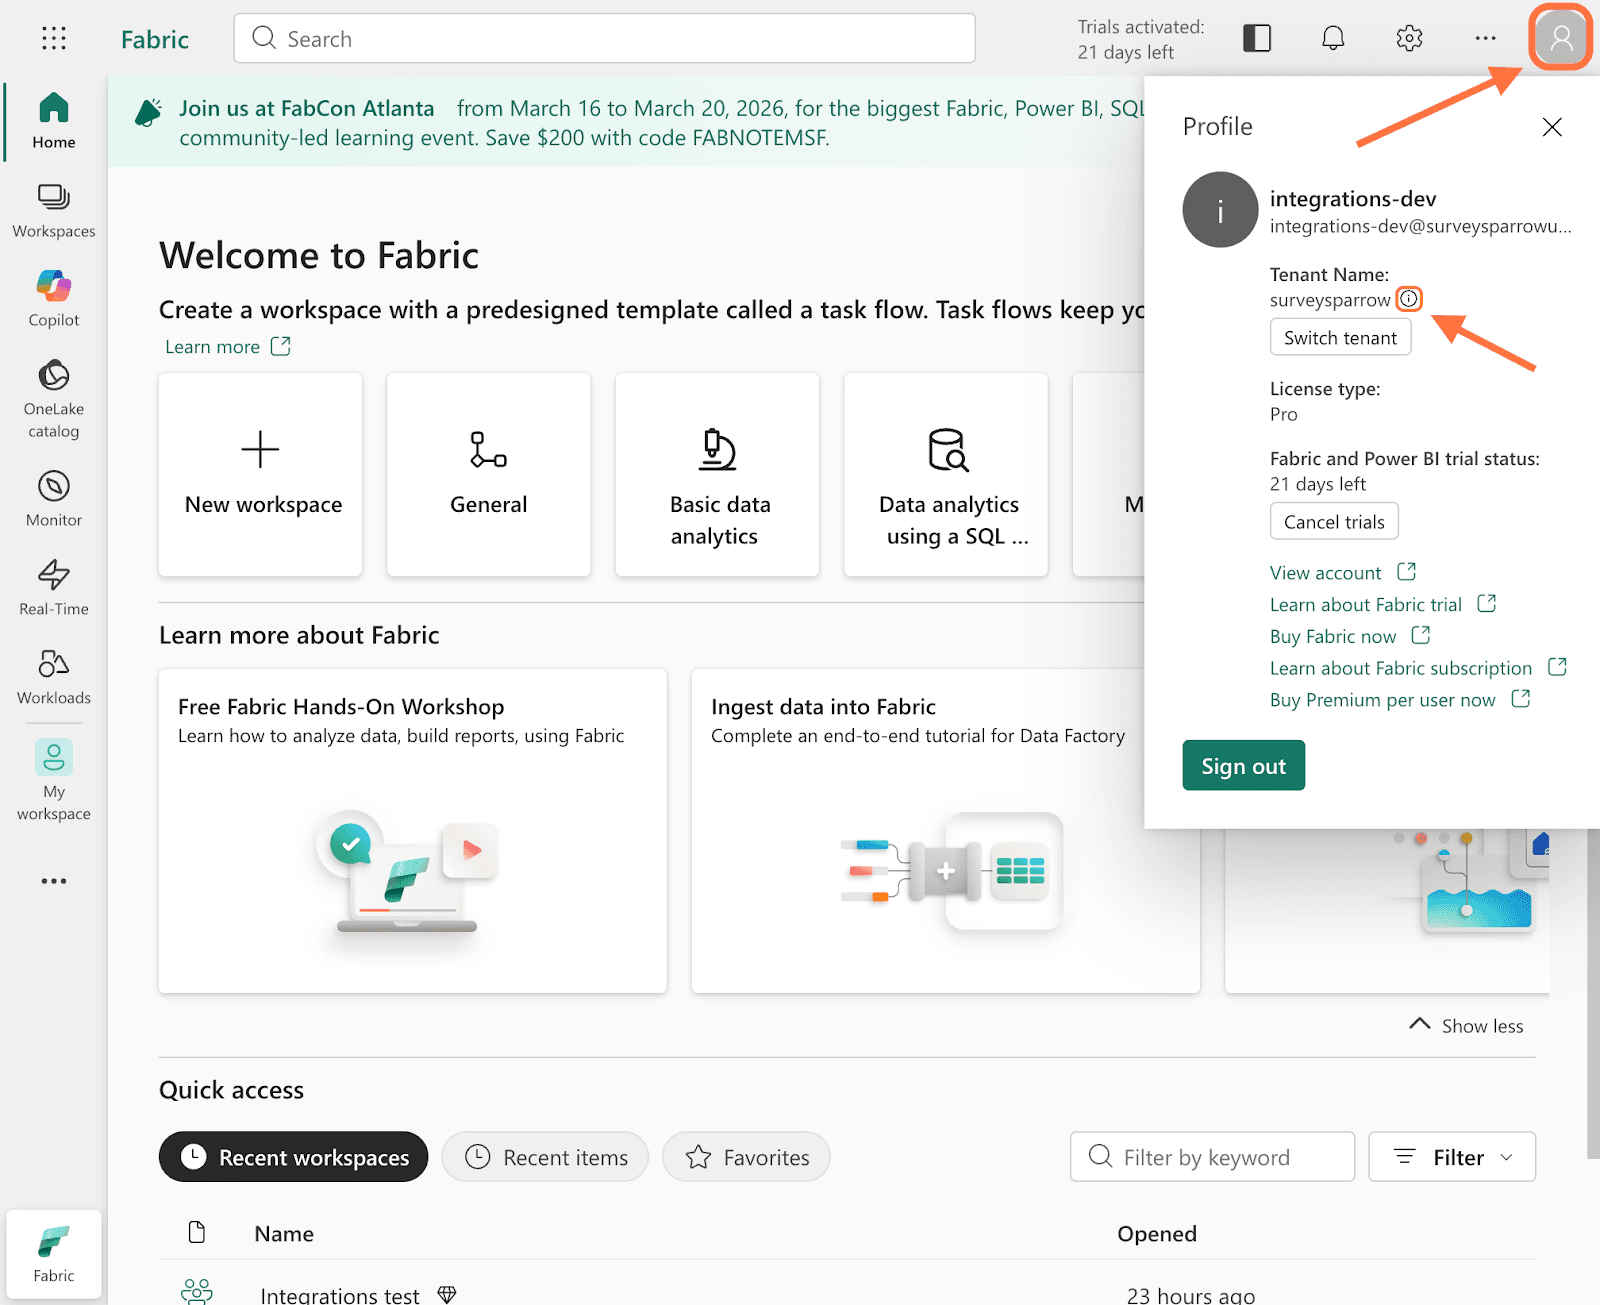Open Real-Time hub in the sidebar
The width and height of the screenshot is (1600, 1305).
coord(54,587)
